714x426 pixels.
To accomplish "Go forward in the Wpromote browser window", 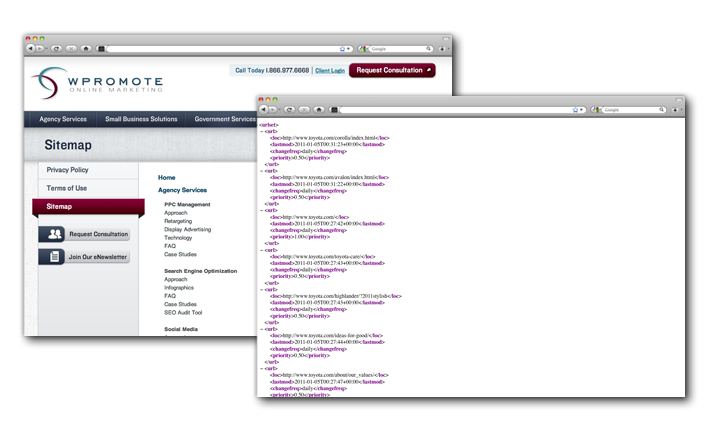I will pyautogui.click(x=40, y=48).
